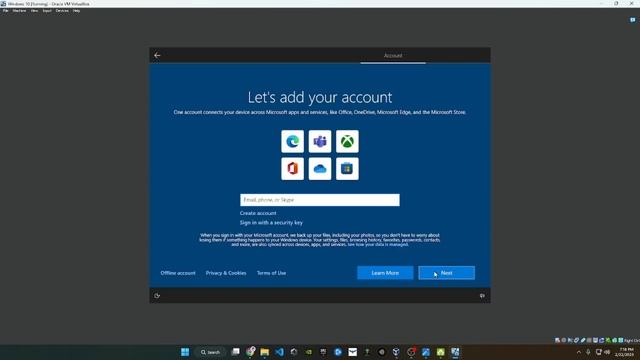
Task: Click the VirtualBox USB status icon
Action: pyautogui.click(x=583, y=340)
